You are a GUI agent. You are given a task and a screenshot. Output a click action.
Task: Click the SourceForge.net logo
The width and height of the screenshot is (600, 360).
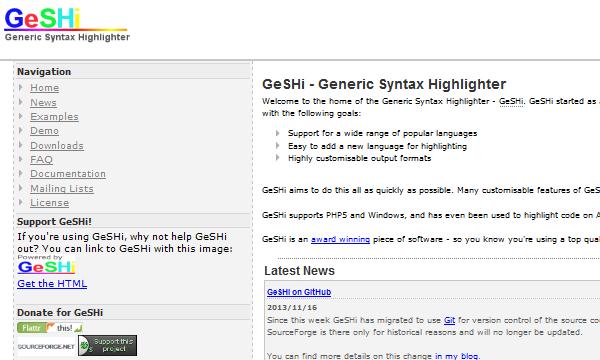pyautogui.click(x=46, y=346)
